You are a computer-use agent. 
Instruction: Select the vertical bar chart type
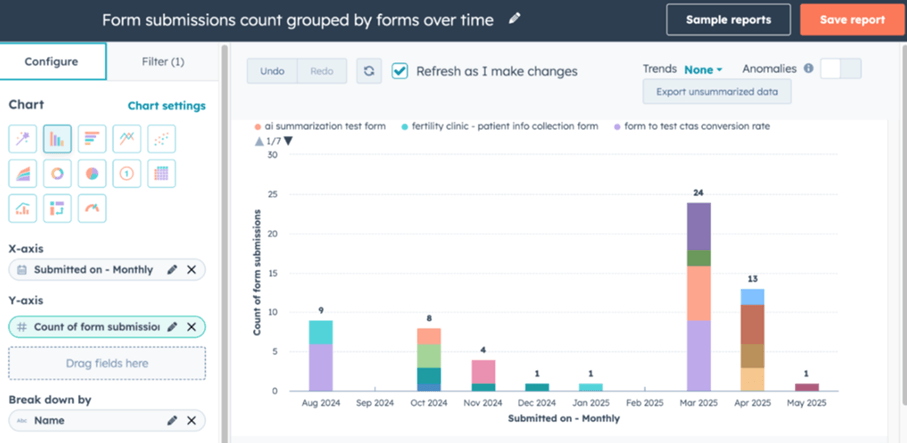pos(57,139)
